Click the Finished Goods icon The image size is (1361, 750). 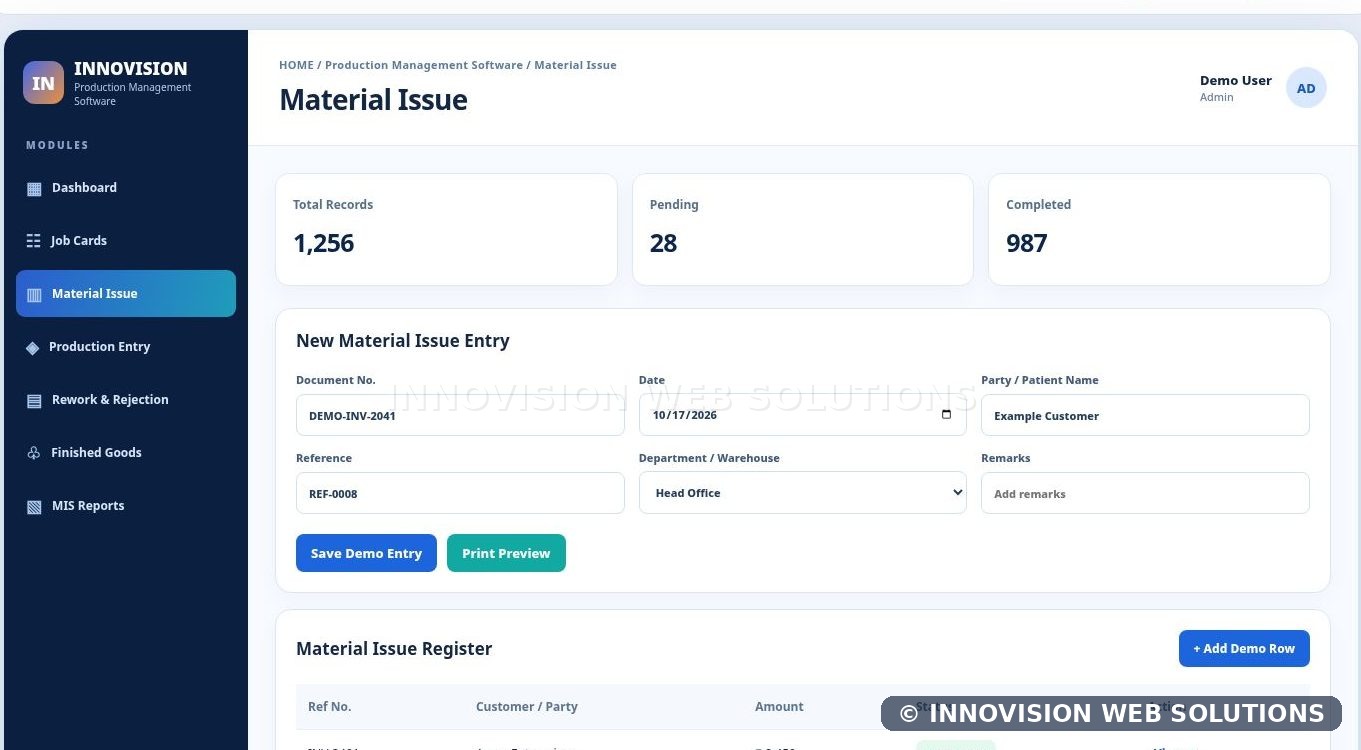[x=34, y=453]
